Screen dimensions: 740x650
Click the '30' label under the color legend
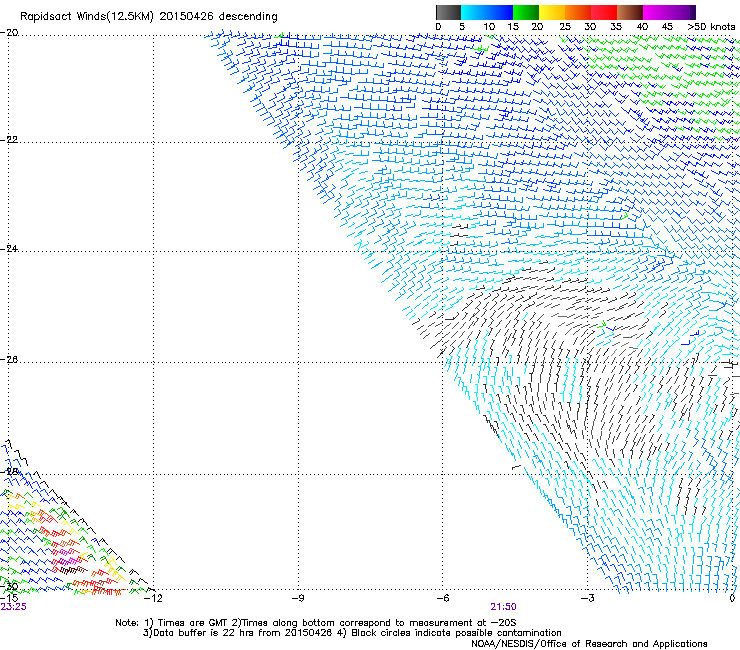pos(590,27)
